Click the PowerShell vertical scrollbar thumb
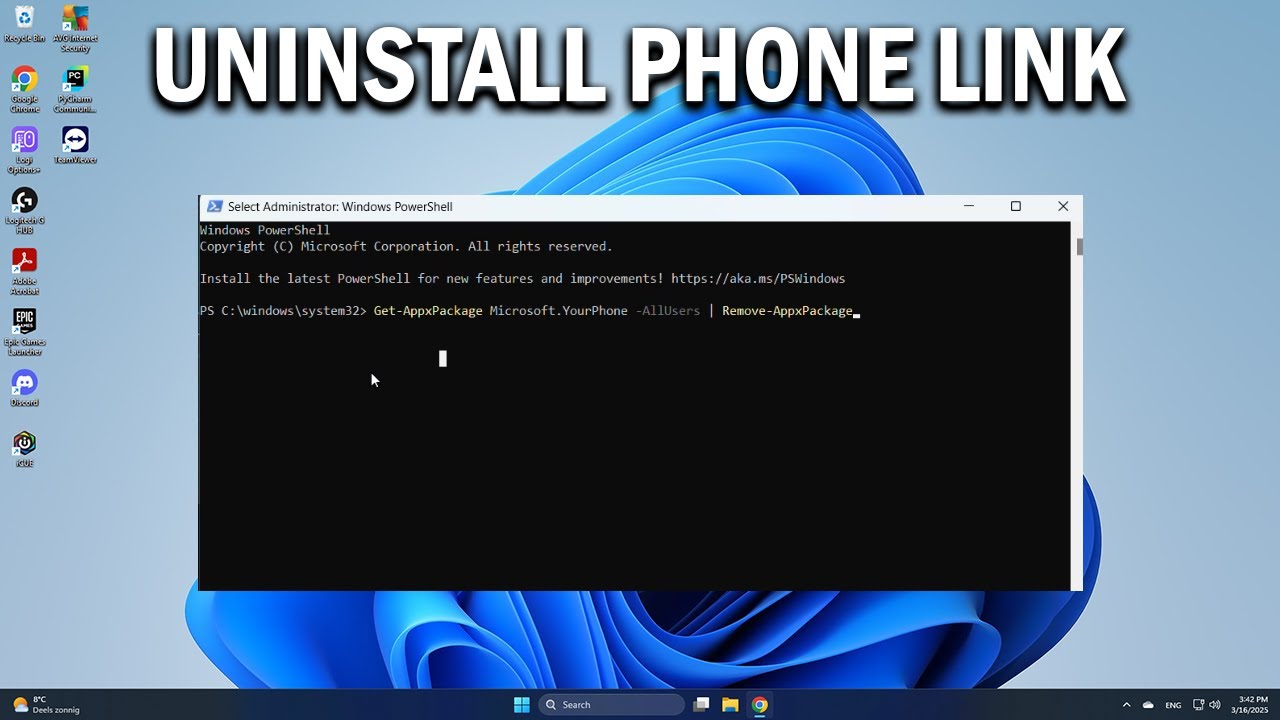Viewport: 1280px width, 720px height. point(1079,246)
